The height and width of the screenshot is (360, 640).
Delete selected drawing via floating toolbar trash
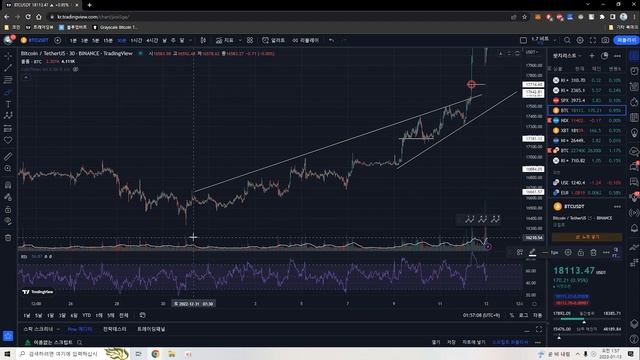point(593,253)
